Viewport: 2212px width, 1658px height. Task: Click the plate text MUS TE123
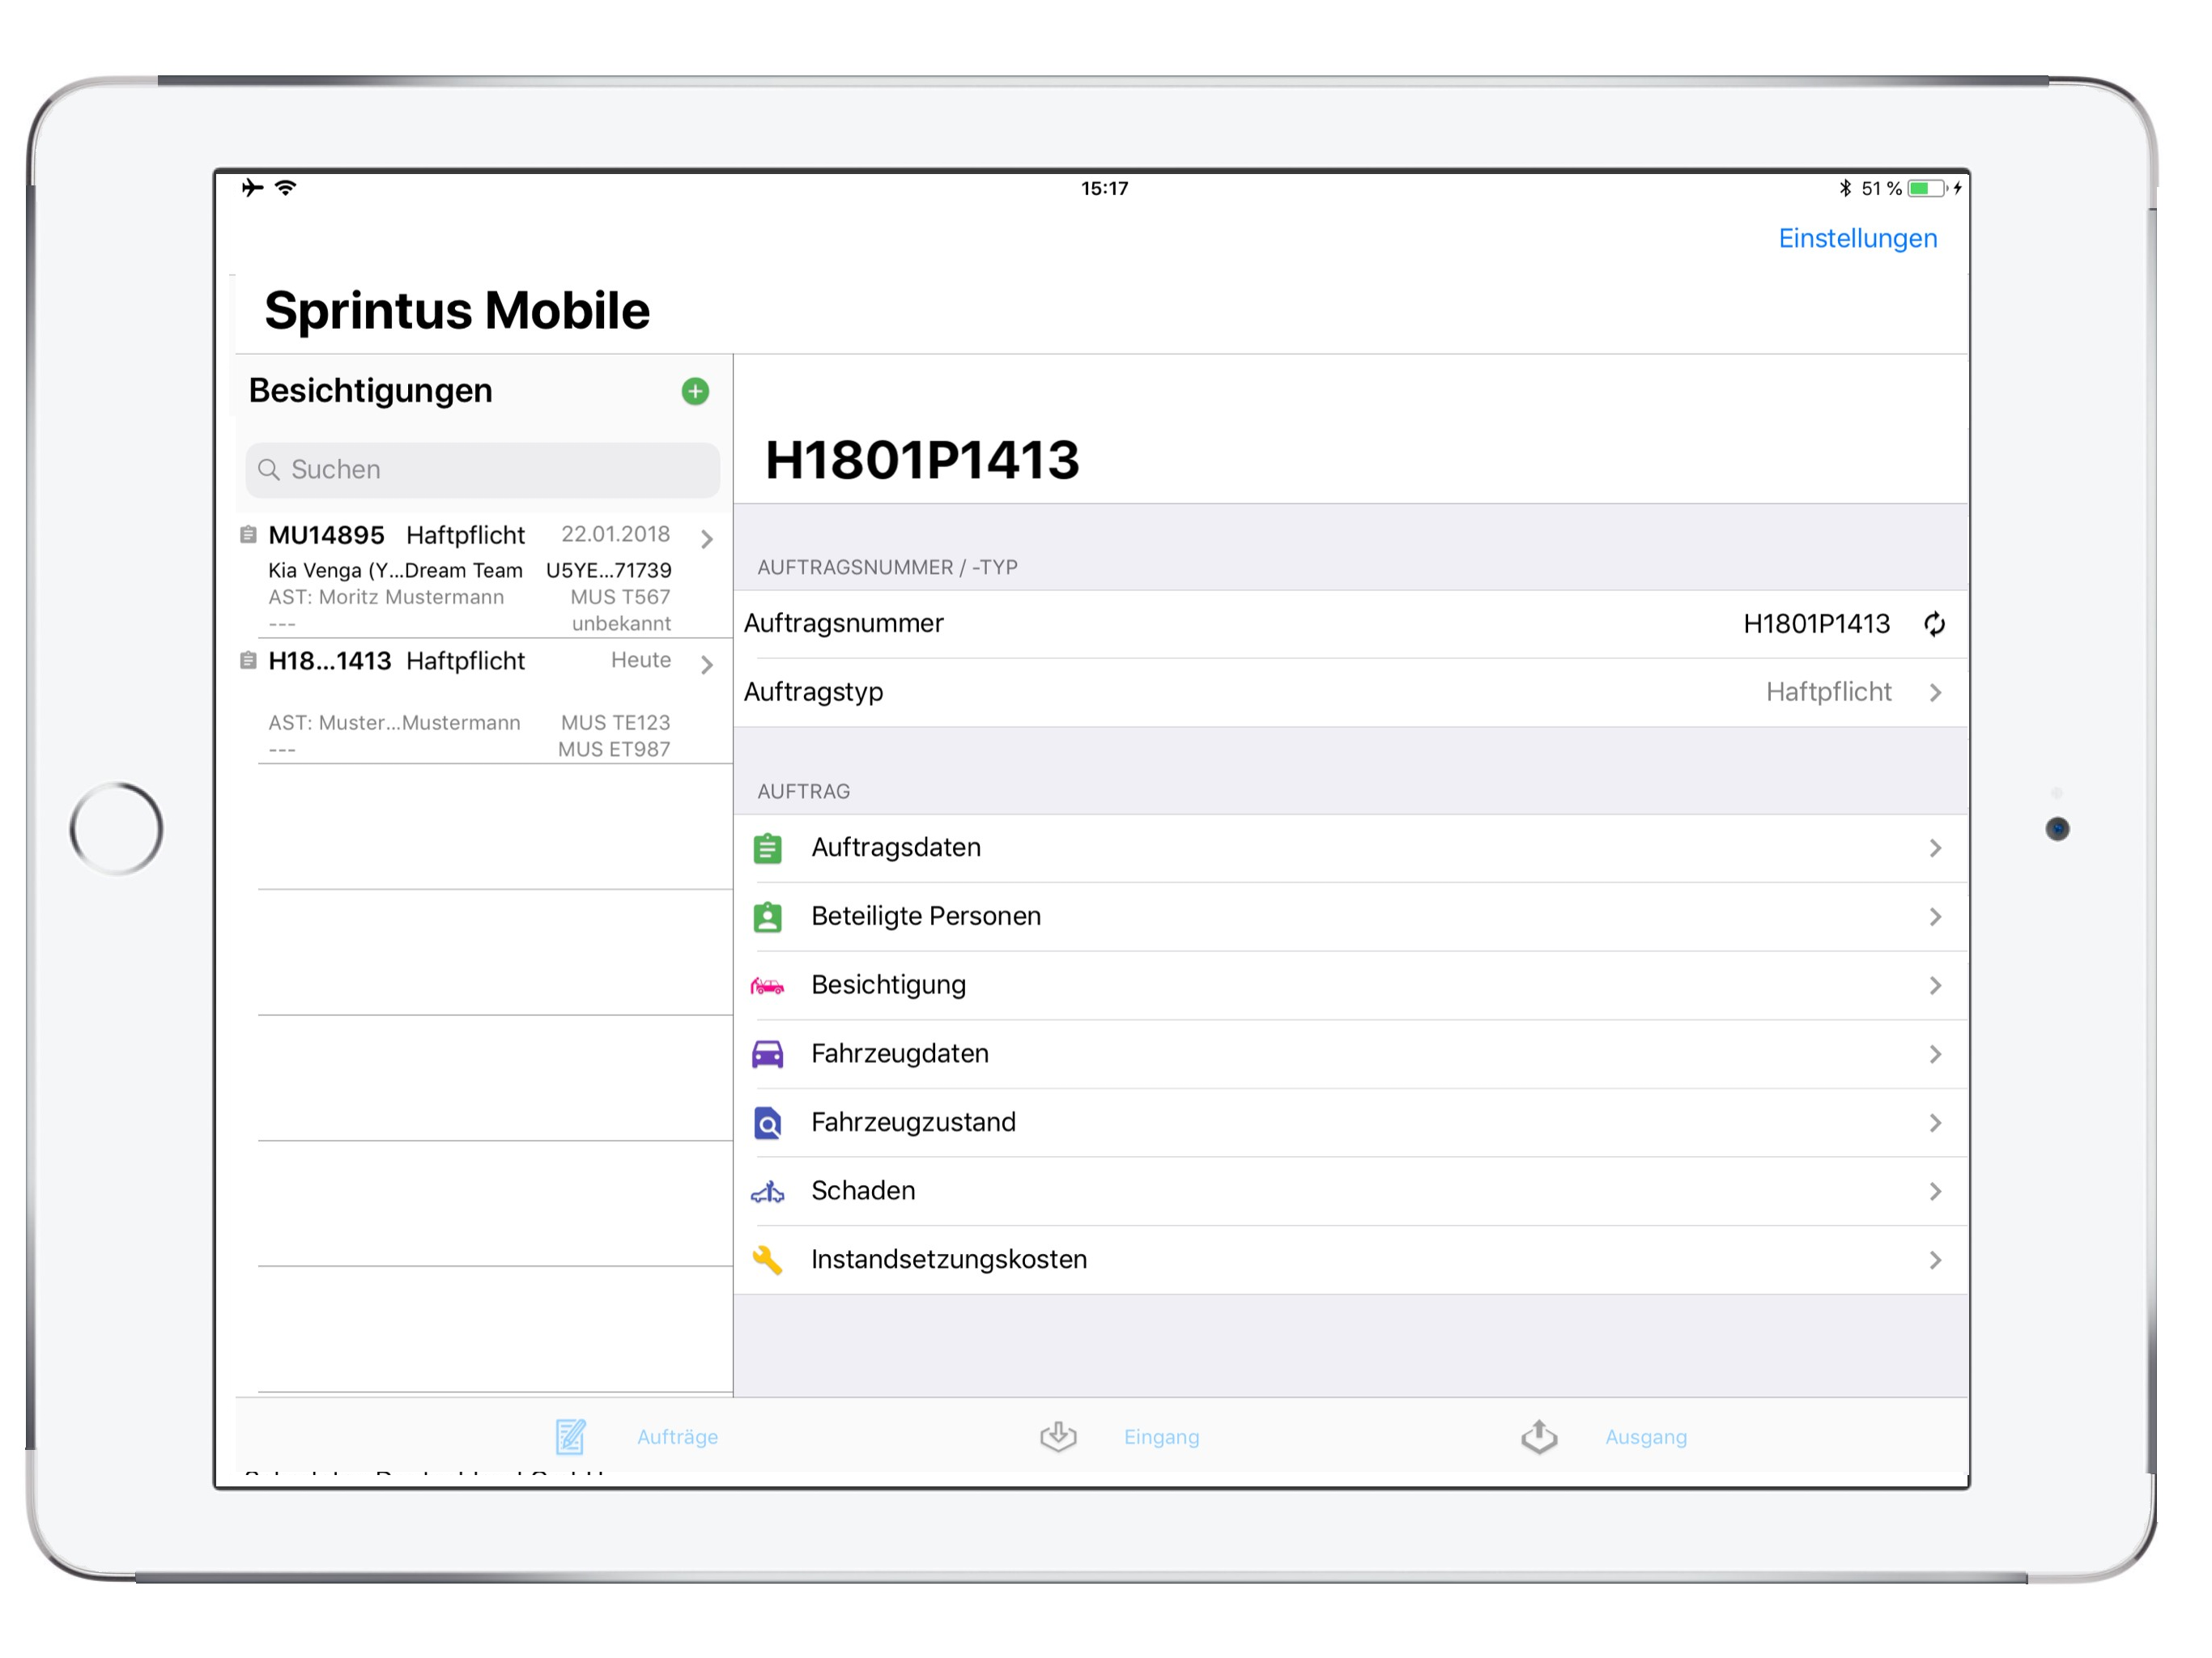pos(615,723)
